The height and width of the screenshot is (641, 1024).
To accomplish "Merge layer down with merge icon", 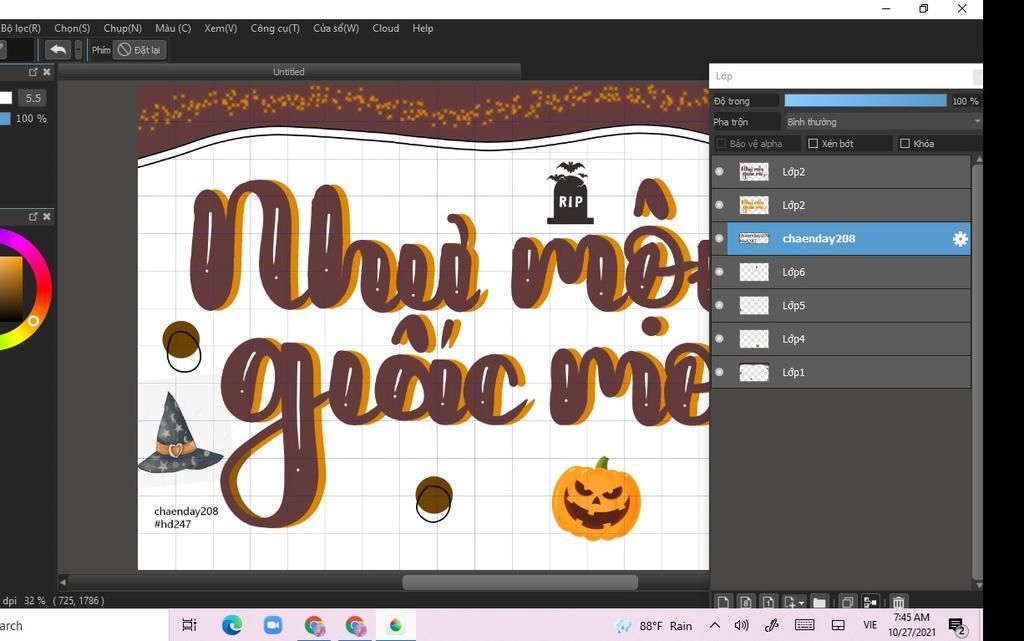I will [871, 601].
